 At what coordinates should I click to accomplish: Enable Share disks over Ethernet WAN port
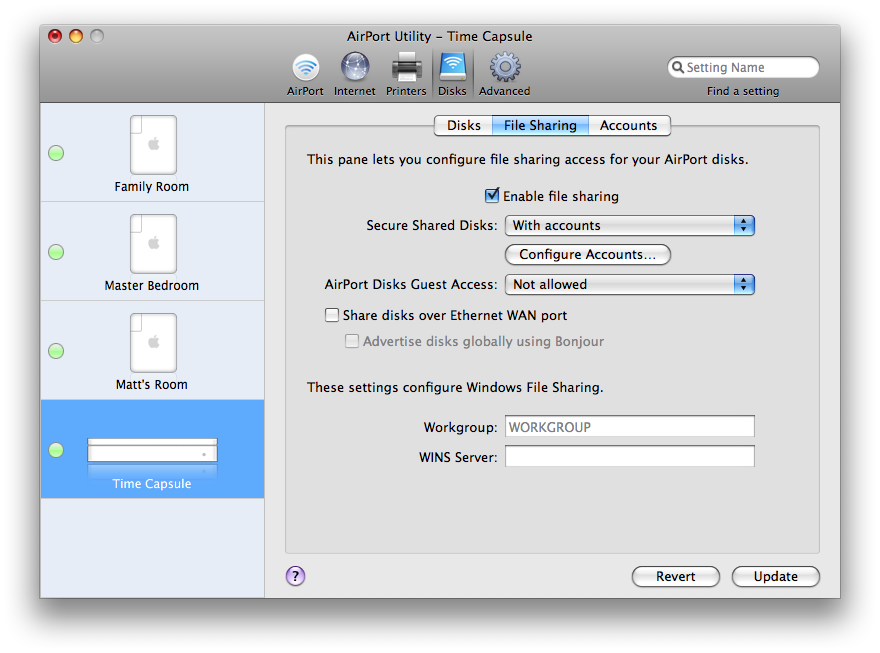(x=332, y=315)
